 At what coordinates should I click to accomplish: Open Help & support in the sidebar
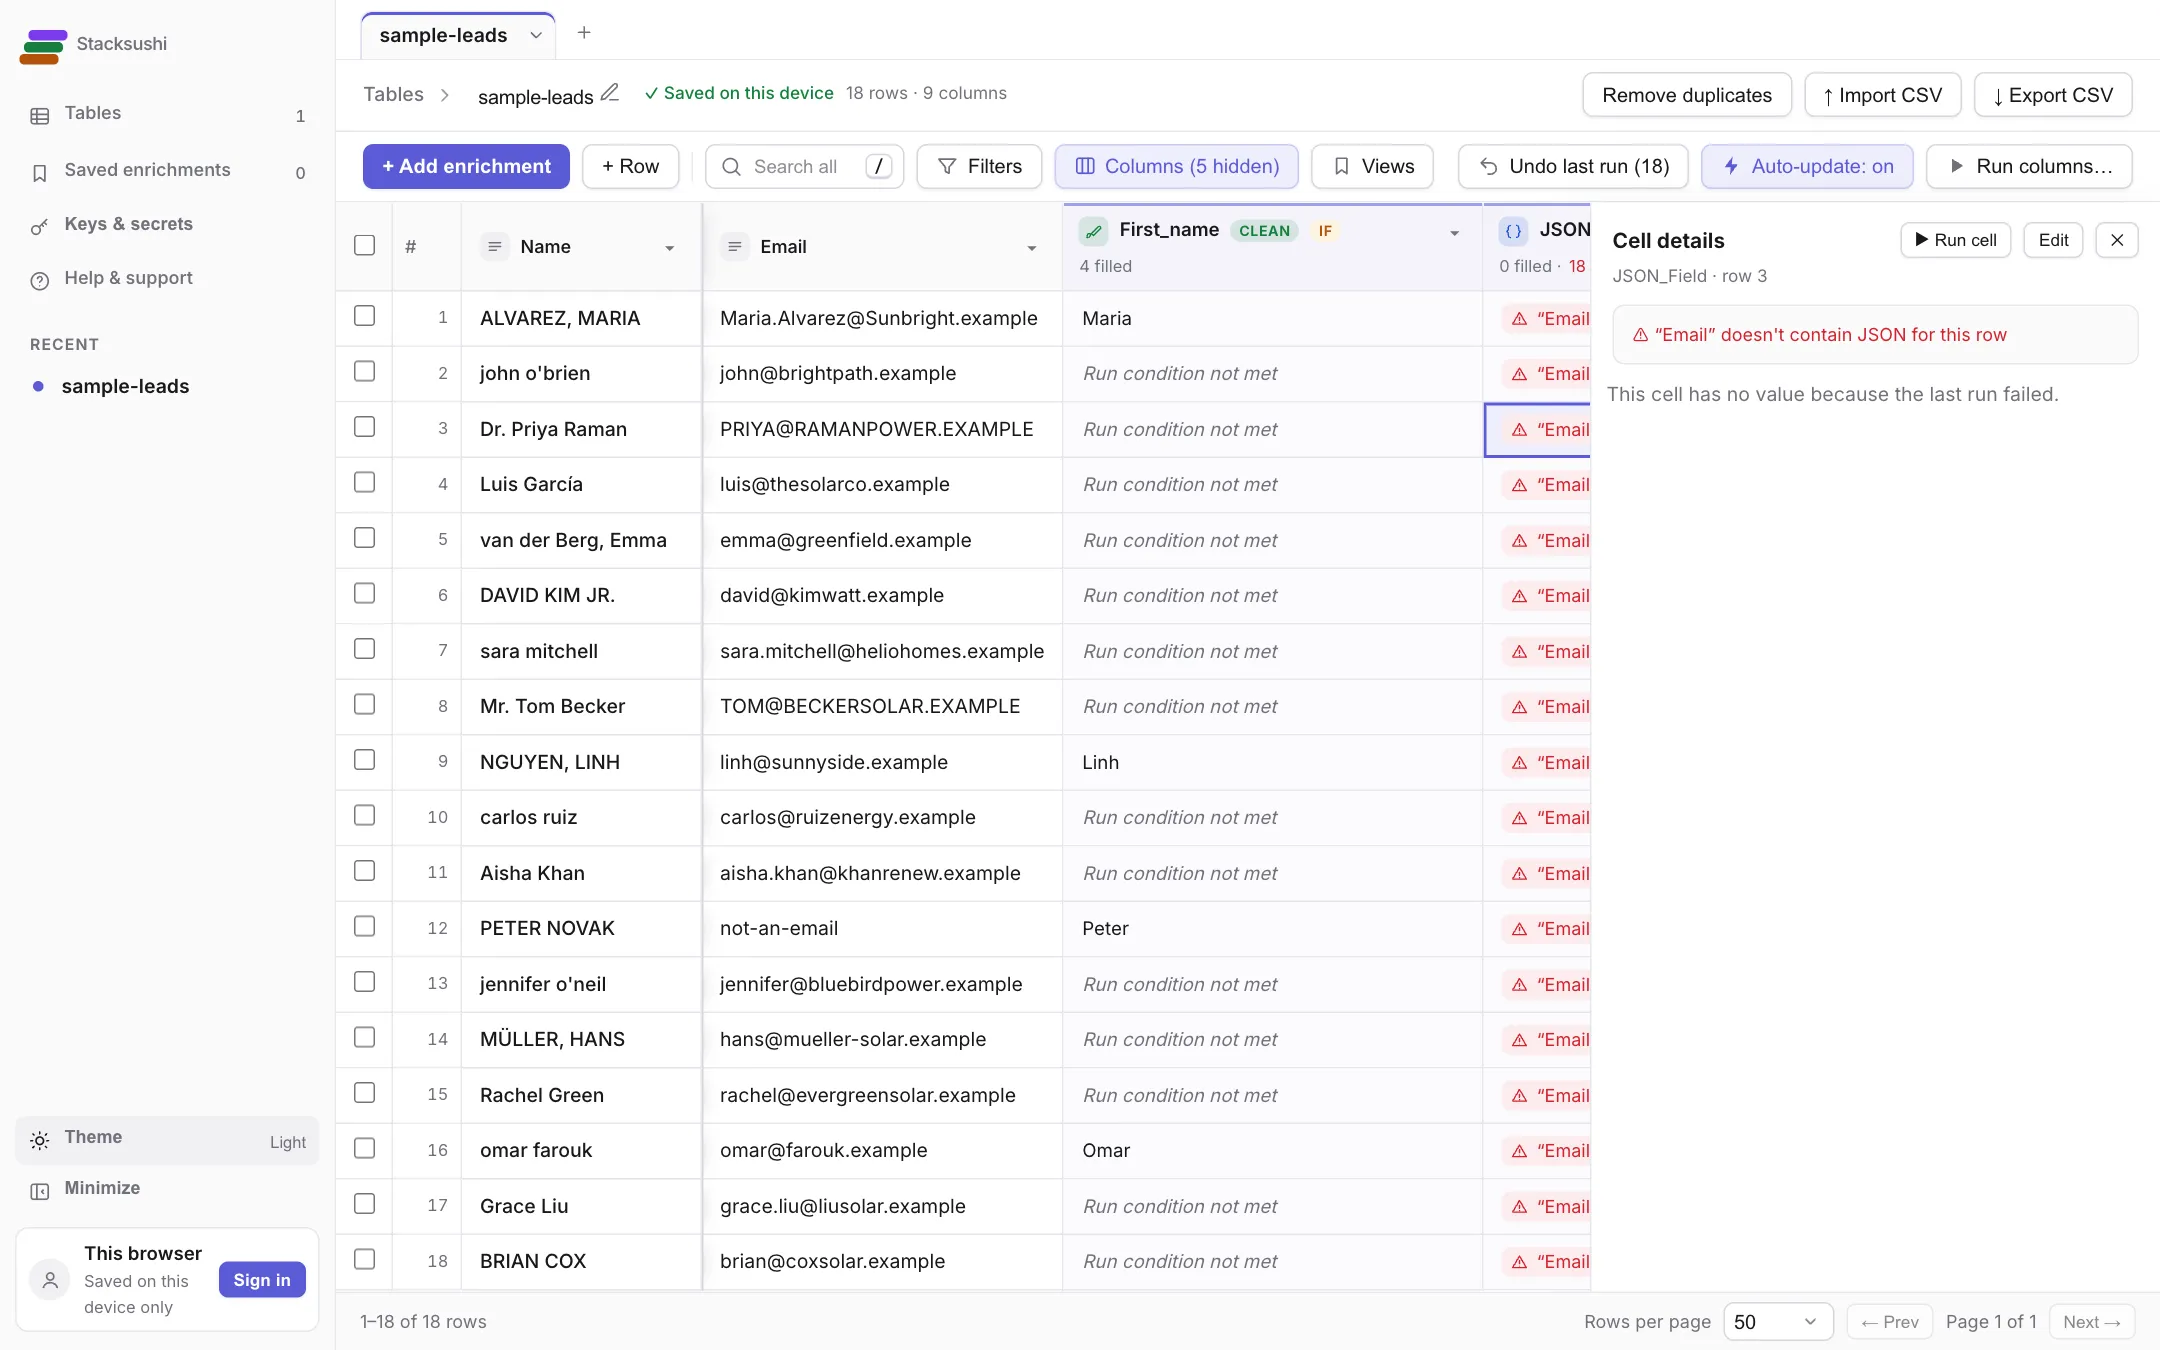167,279
